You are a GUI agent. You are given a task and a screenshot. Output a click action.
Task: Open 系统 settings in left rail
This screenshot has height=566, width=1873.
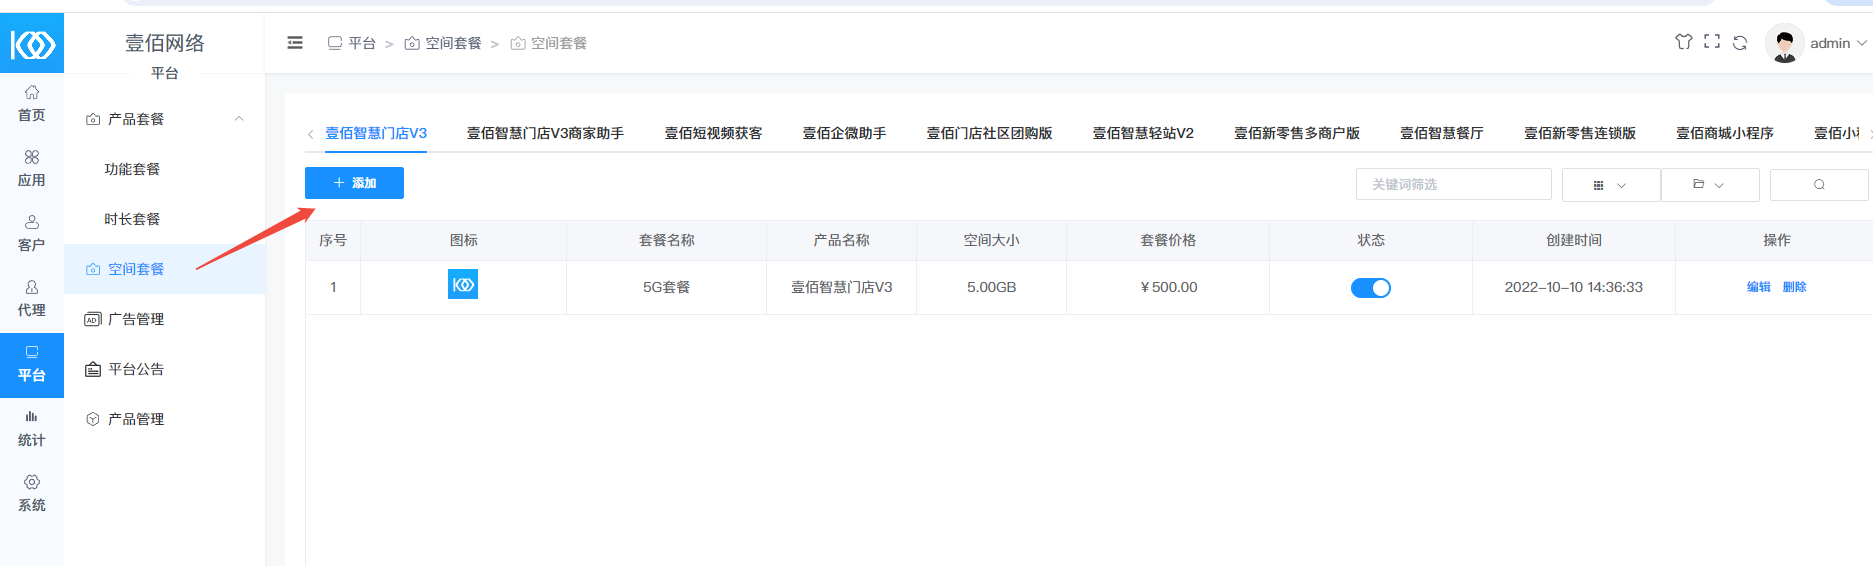pyautogui.click(x=32, y=493)
